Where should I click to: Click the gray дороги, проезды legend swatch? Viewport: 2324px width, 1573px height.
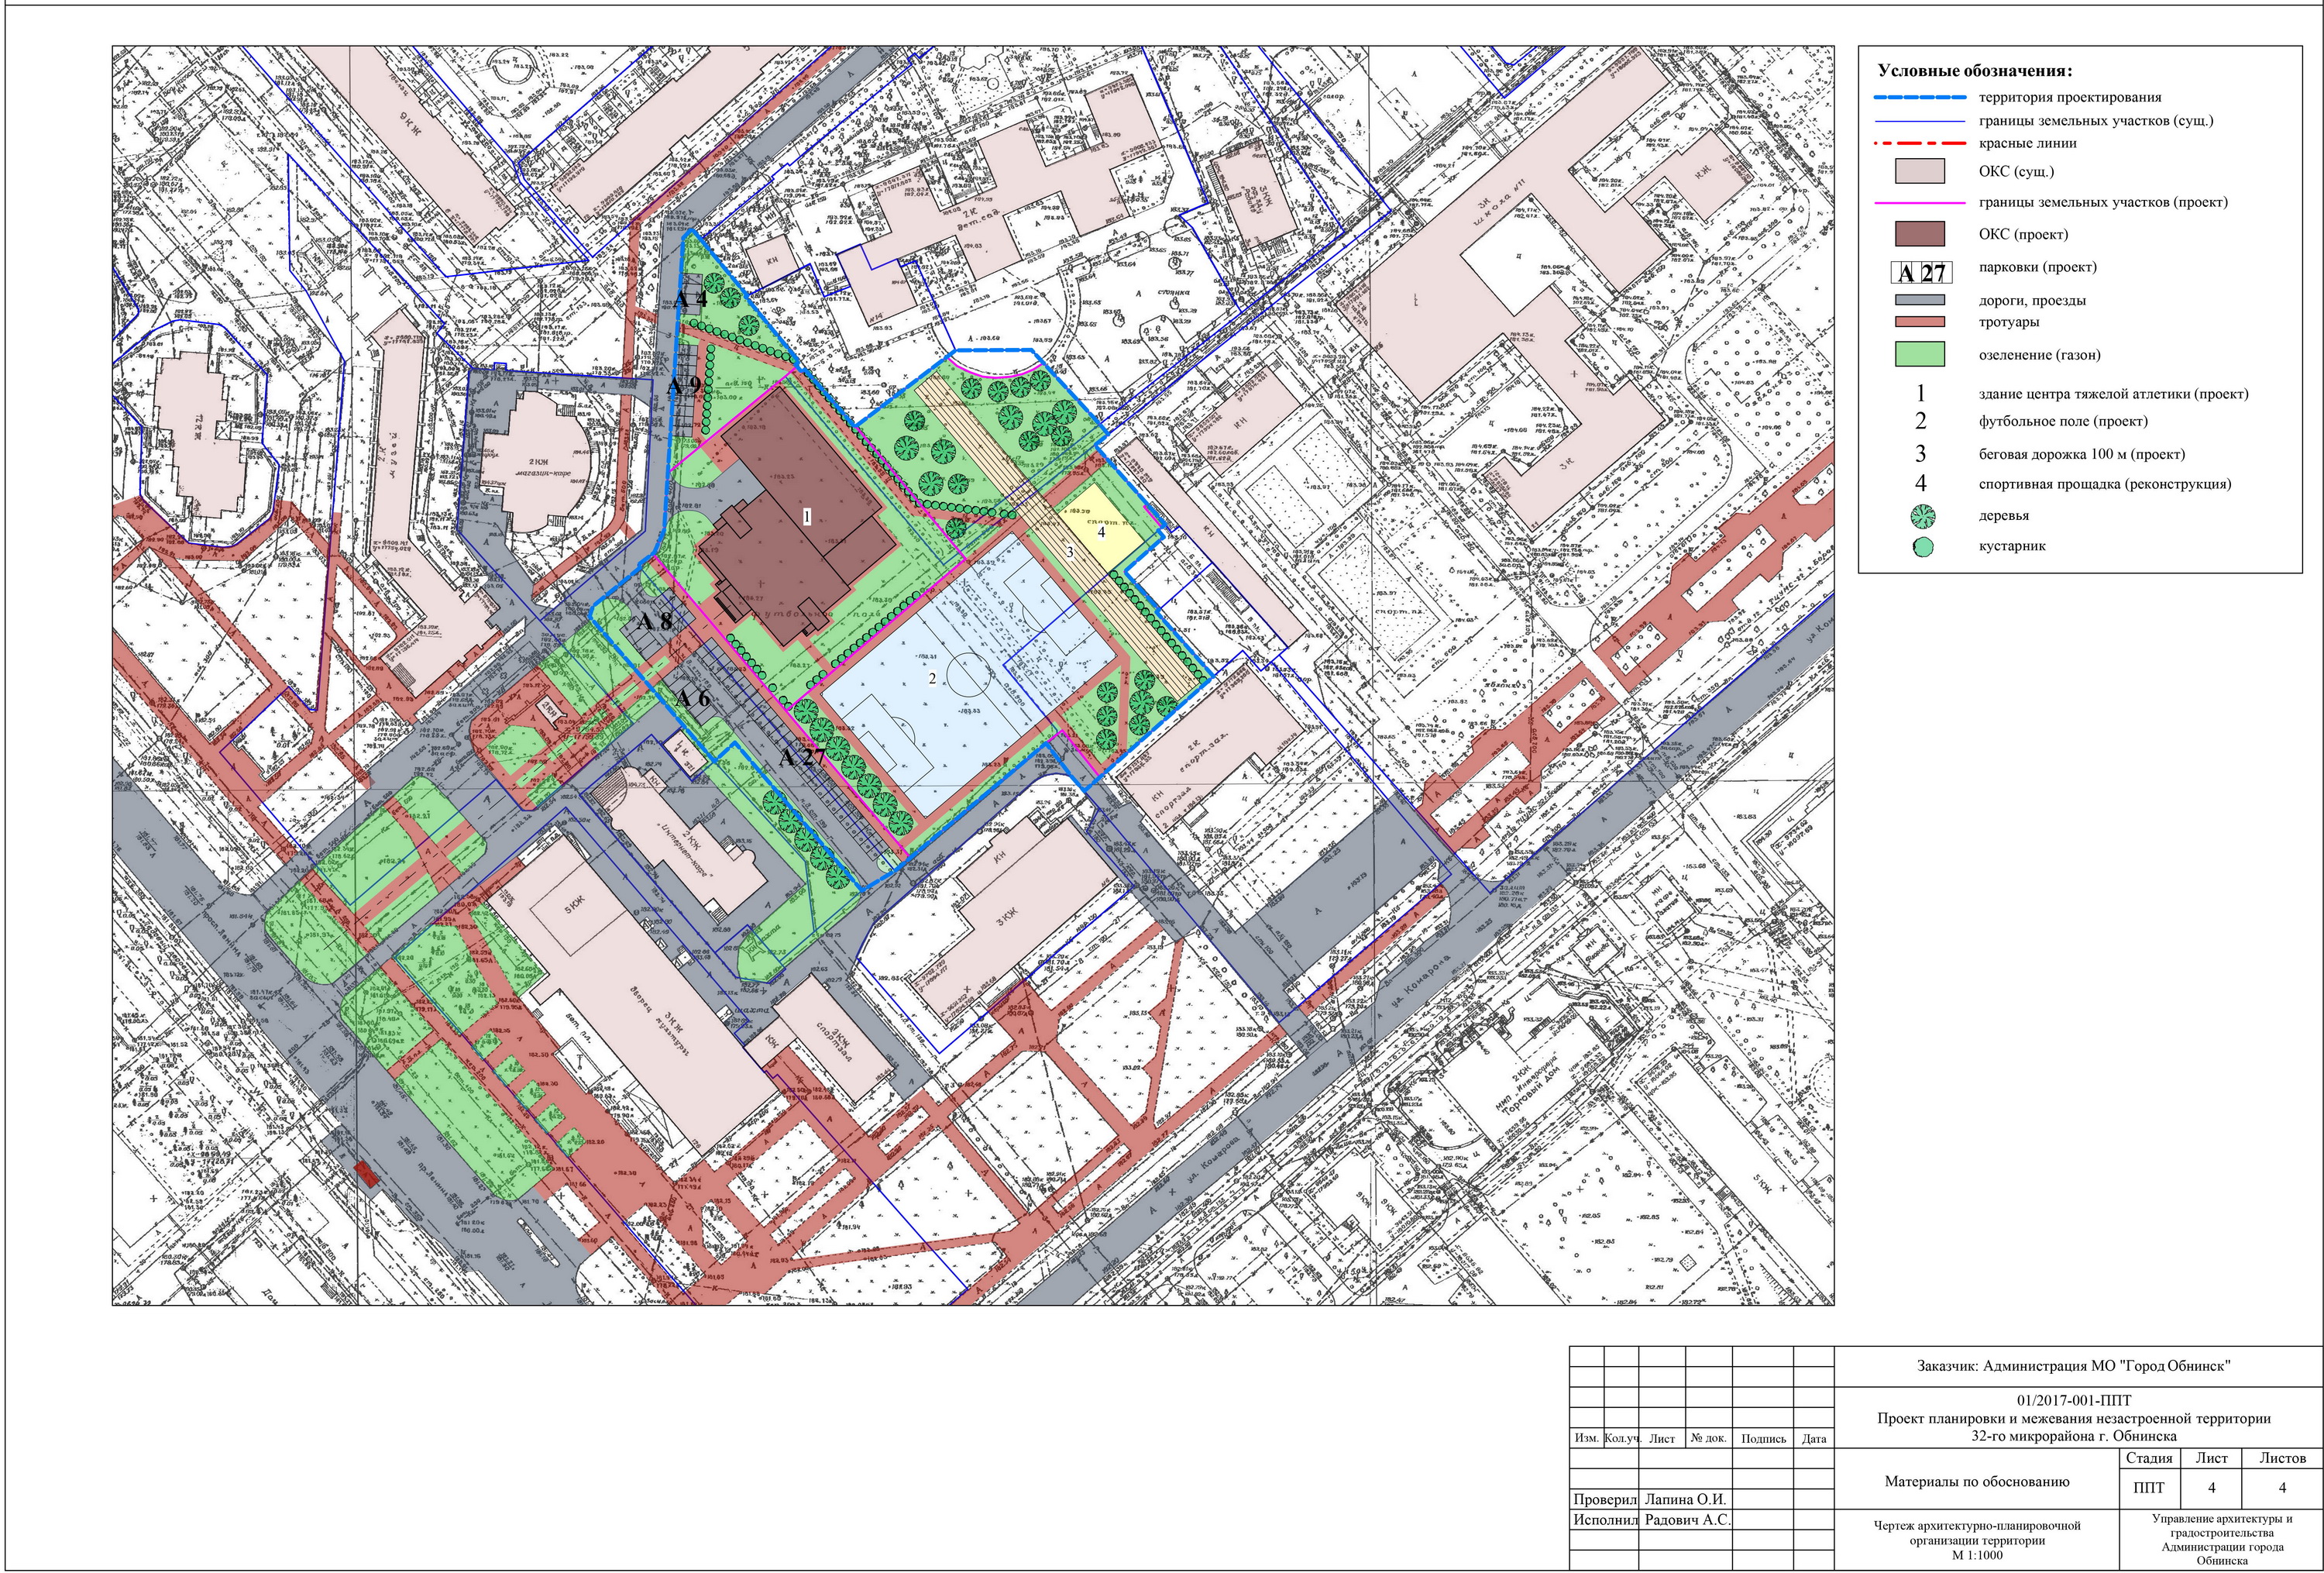point(1920,300)
